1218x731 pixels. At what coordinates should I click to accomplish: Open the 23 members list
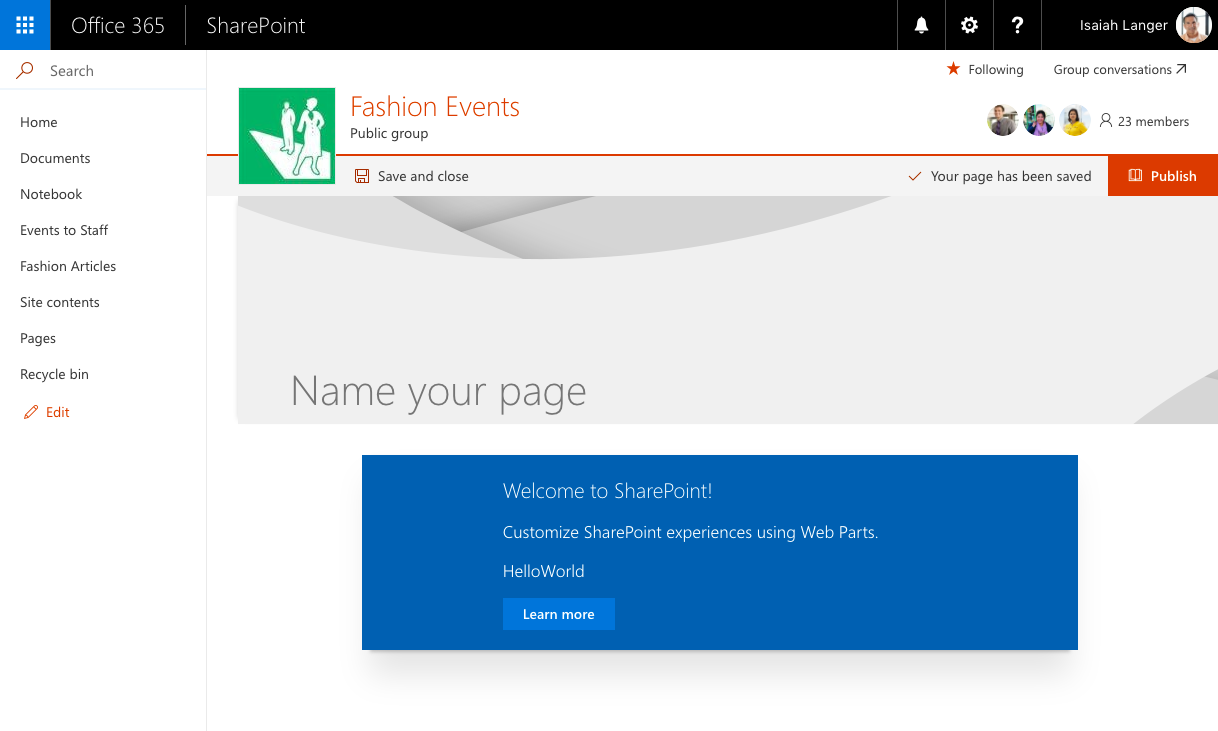1144,120
